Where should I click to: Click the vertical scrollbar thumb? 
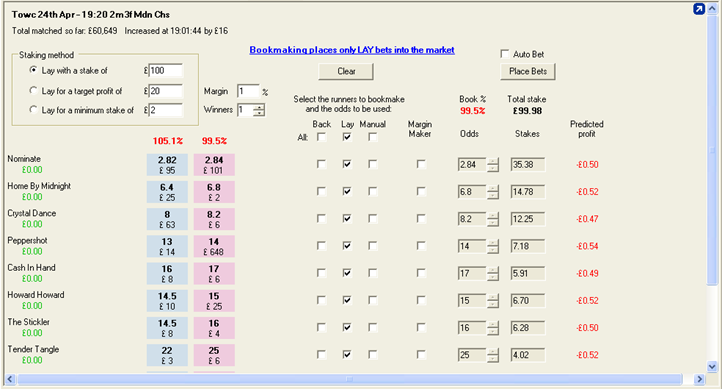coord(712,150)
